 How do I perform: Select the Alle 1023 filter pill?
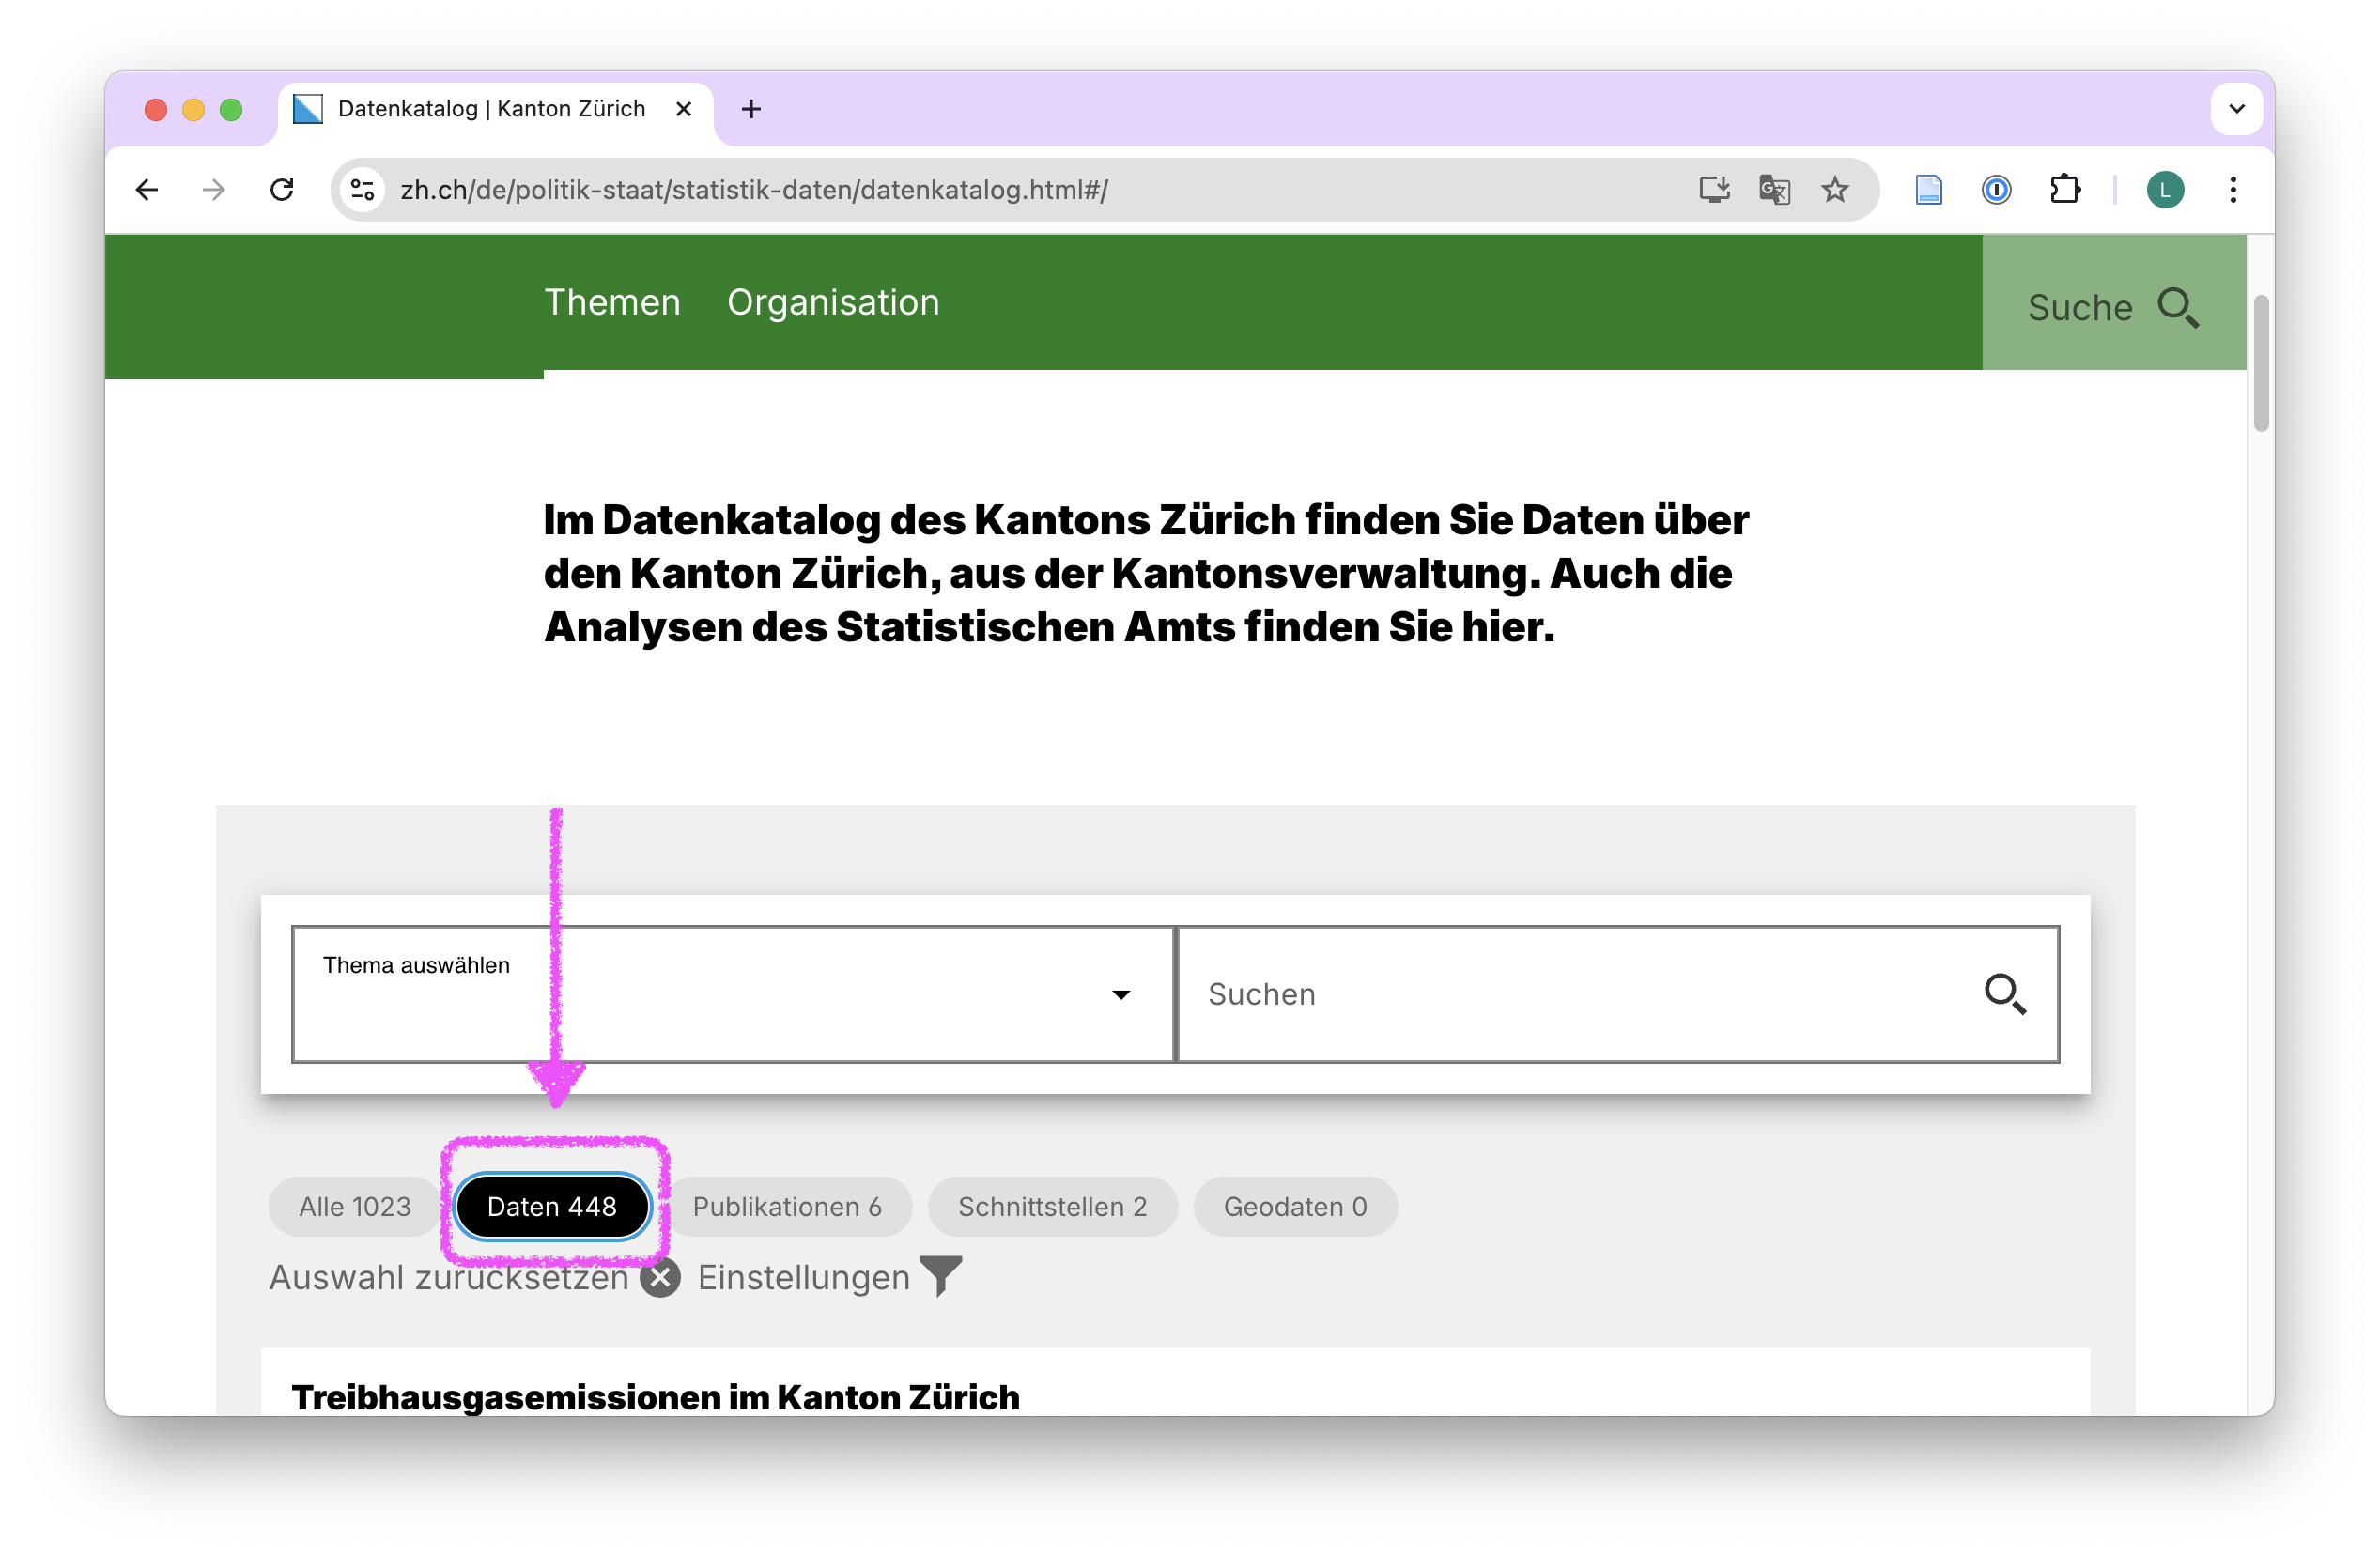pos(355,1206)
